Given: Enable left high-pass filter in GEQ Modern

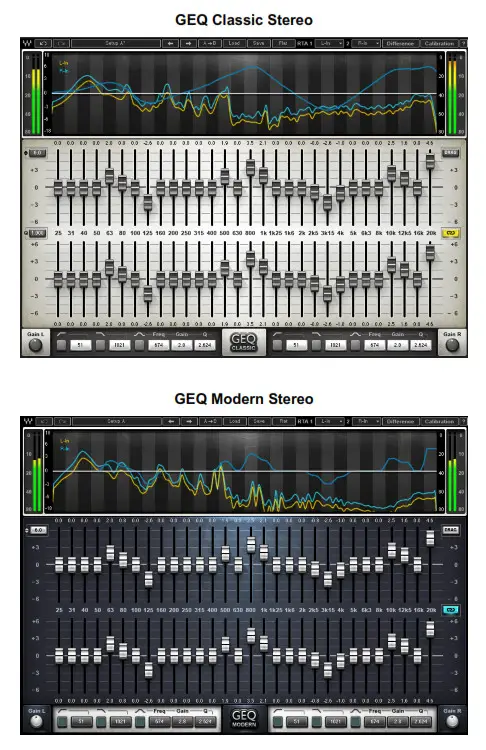Looking at the screenshot, I should [62, 721].
